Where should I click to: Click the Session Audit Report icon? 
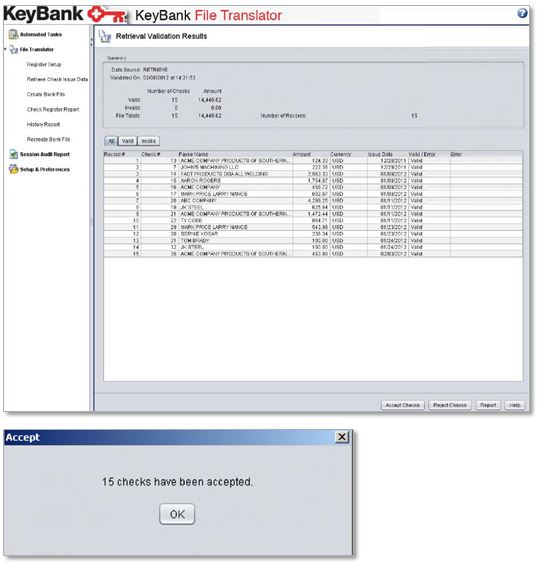[x=13, y=154]
